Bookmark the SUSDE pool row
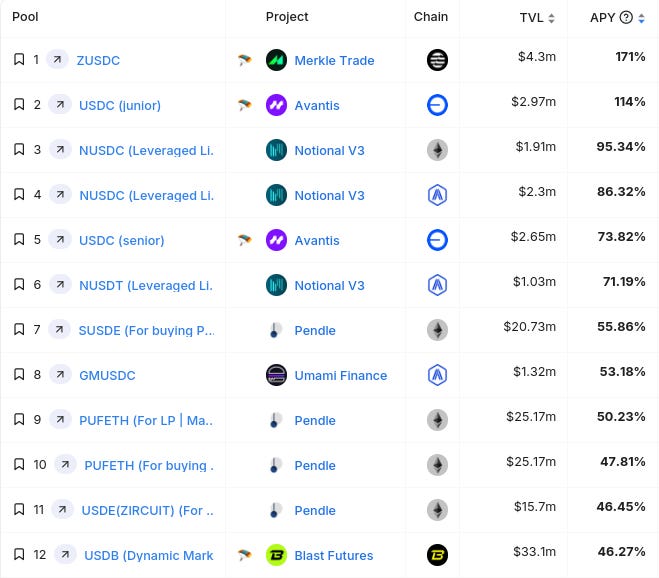This screenshot has width=659, height=578. pyautogui.click(x=19, y=329)
